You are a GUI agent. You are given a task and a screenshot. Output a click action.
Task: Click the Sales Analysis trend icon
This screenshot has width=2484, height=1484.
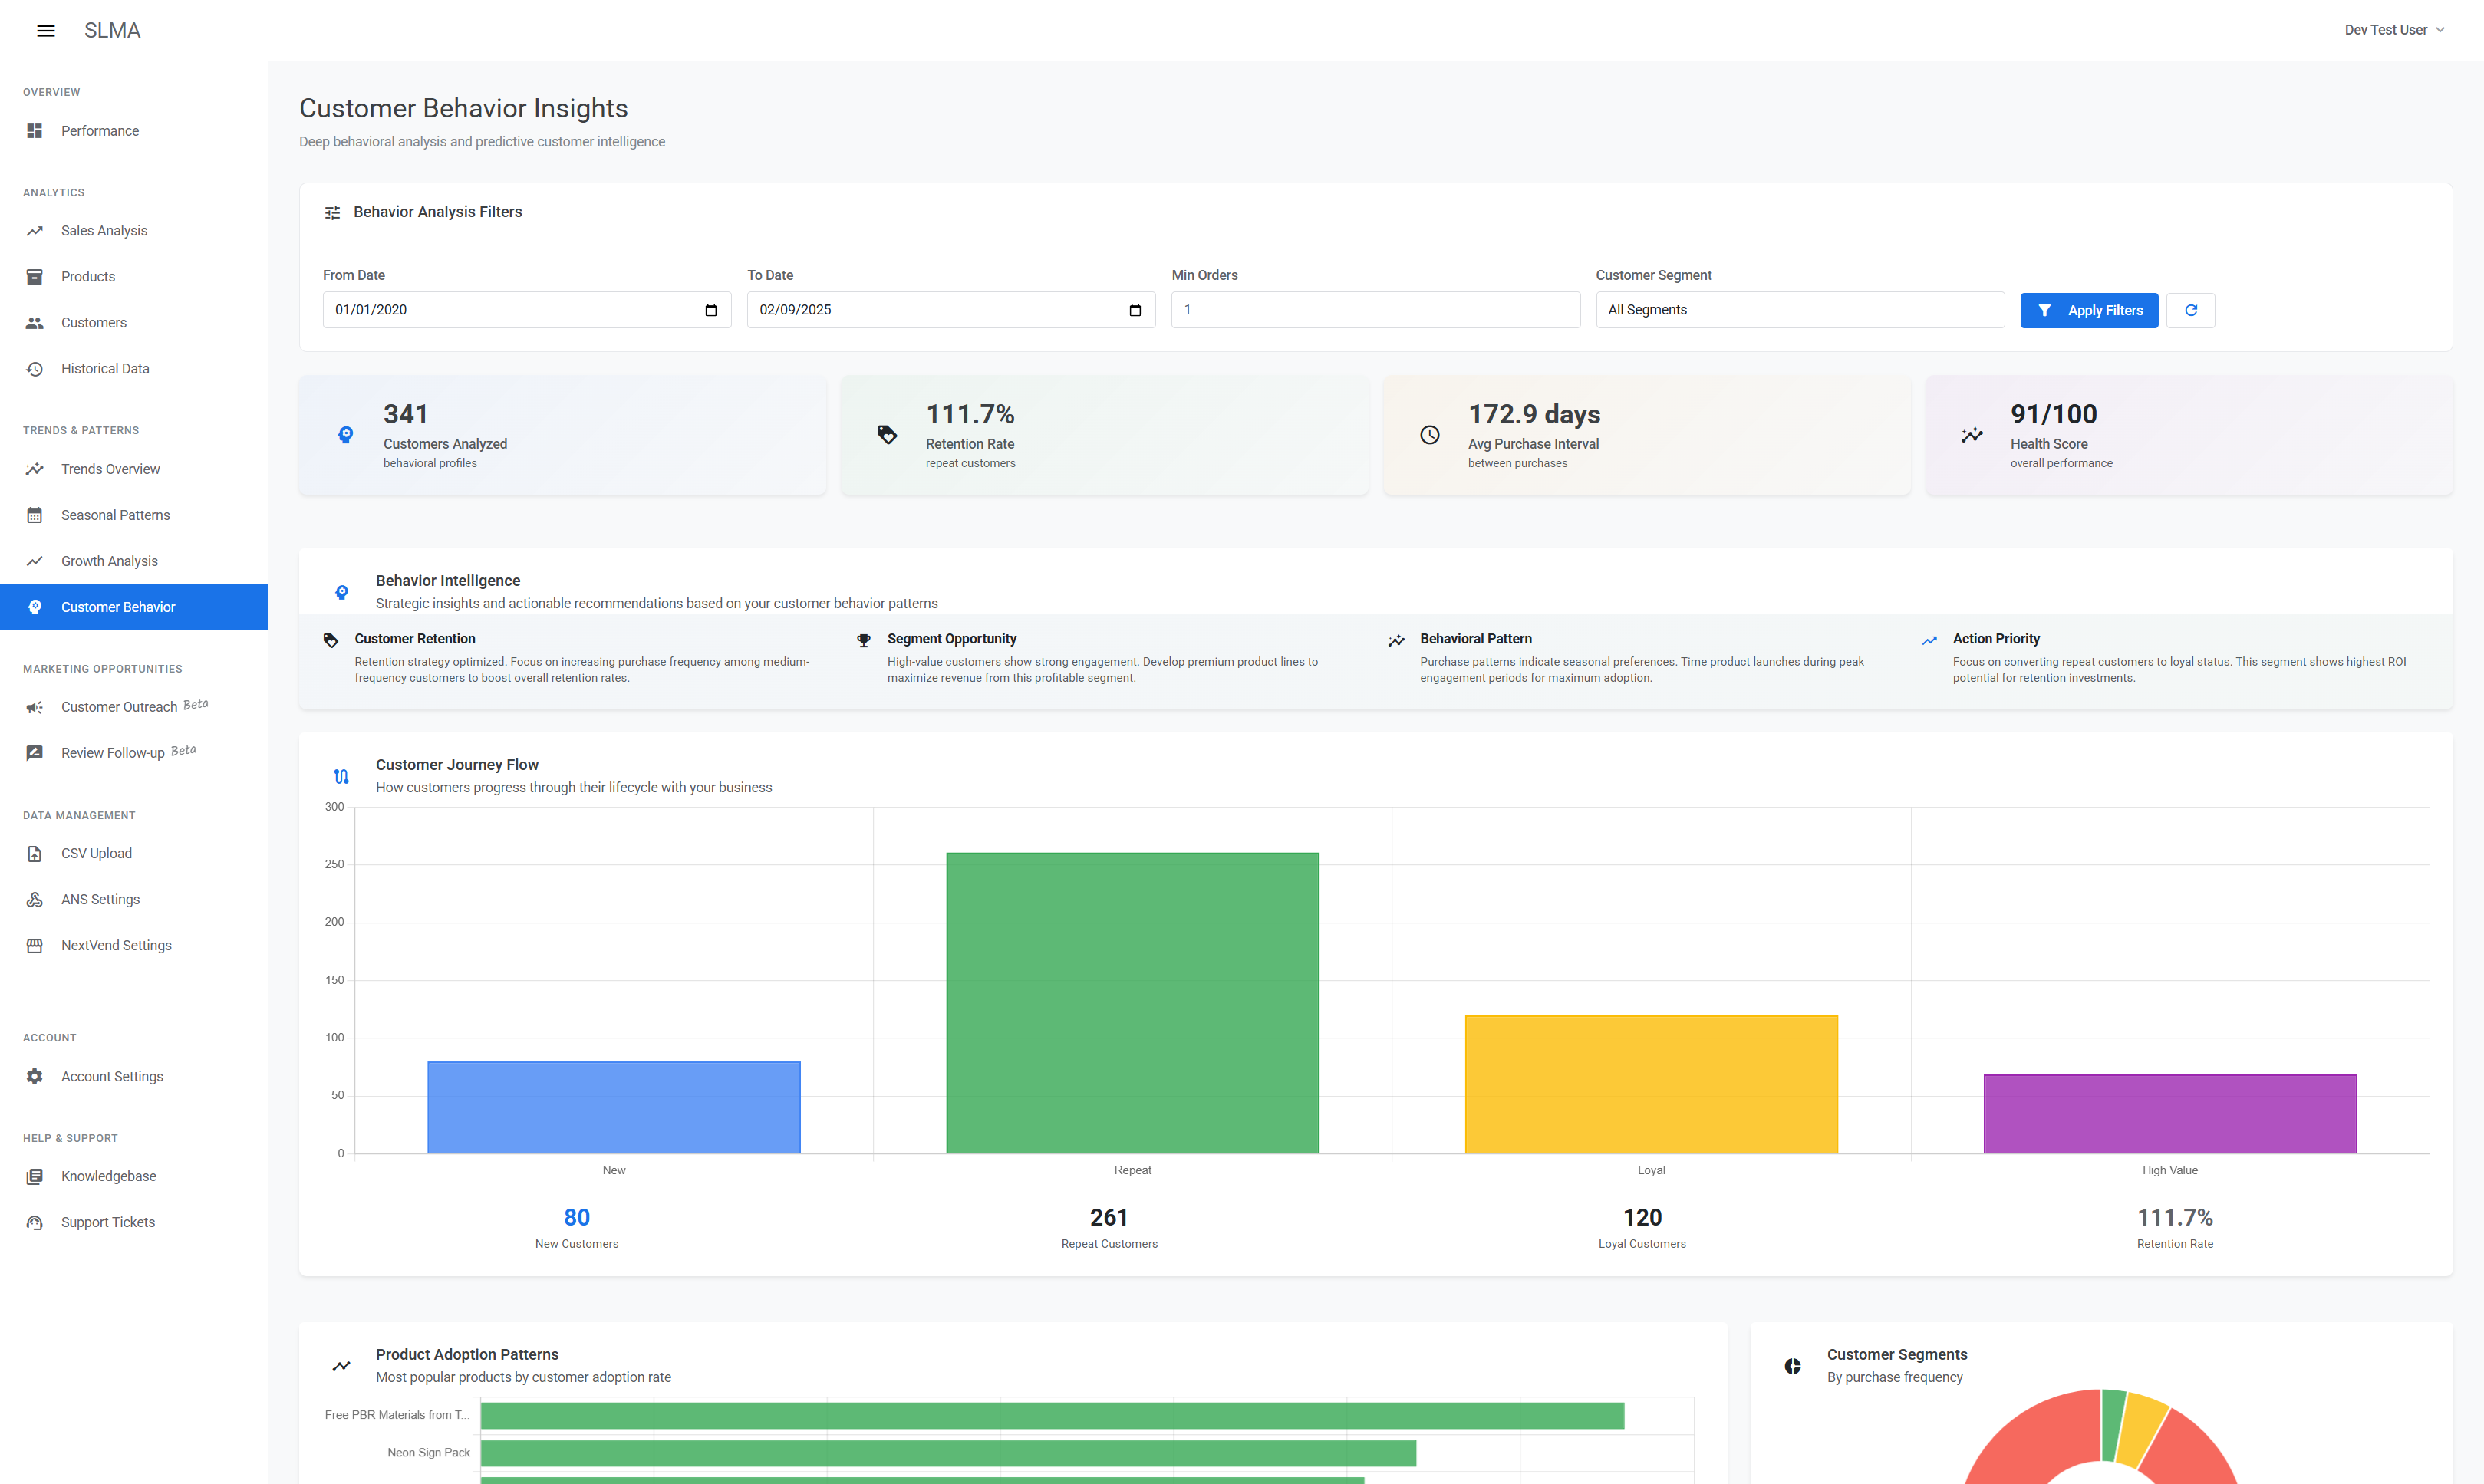[34, 231]
